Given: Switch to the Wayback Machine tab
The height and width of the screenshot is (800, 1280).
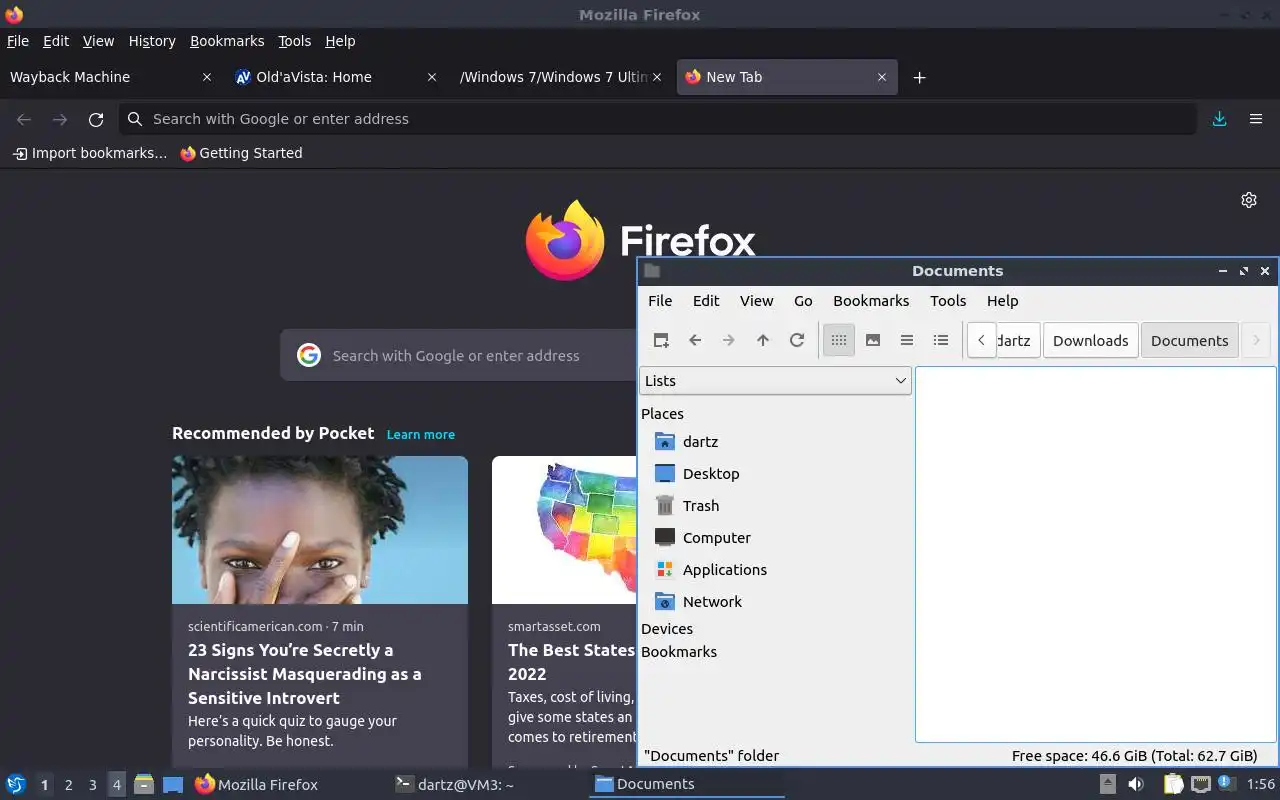Looking at the screenshot, I should click(x=100, y=77).
